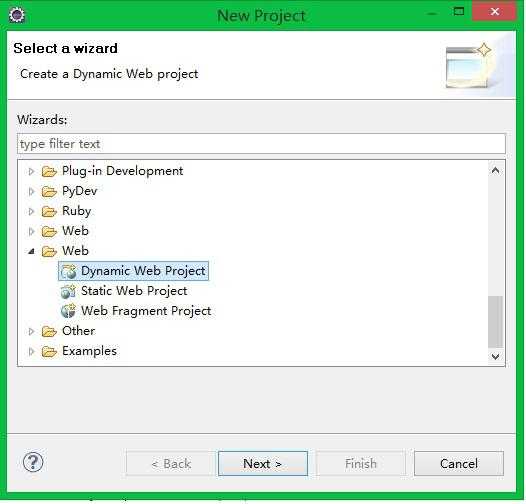Click the PyDev folder icon

[x=49, y=192]
